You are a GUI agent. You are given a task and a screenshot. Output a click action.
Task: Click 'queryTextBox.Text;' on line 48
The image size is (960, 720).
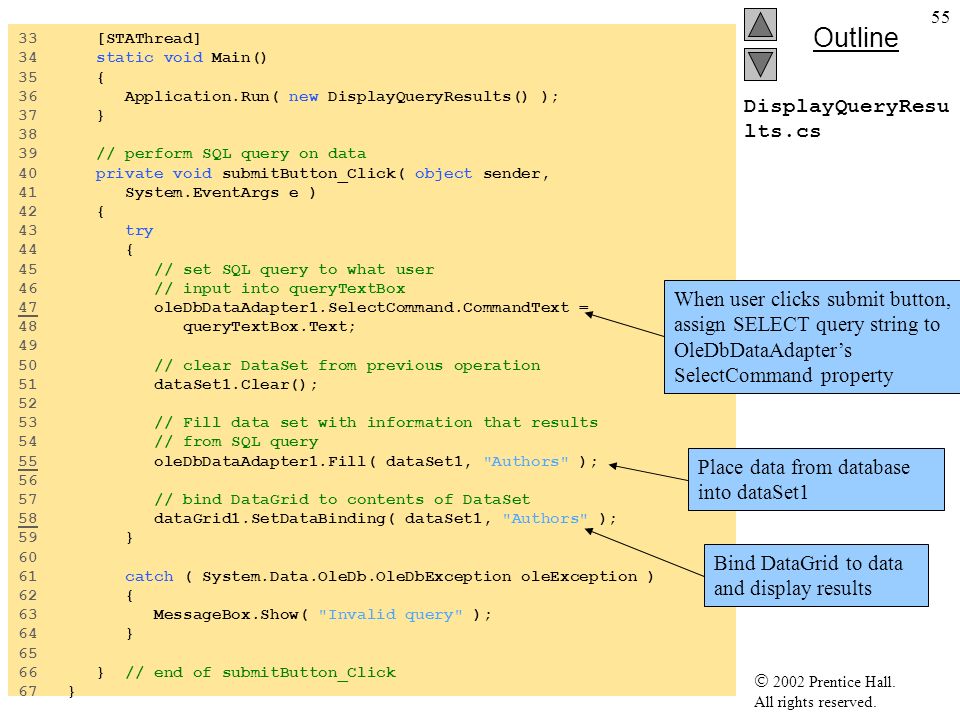[269, 327]
